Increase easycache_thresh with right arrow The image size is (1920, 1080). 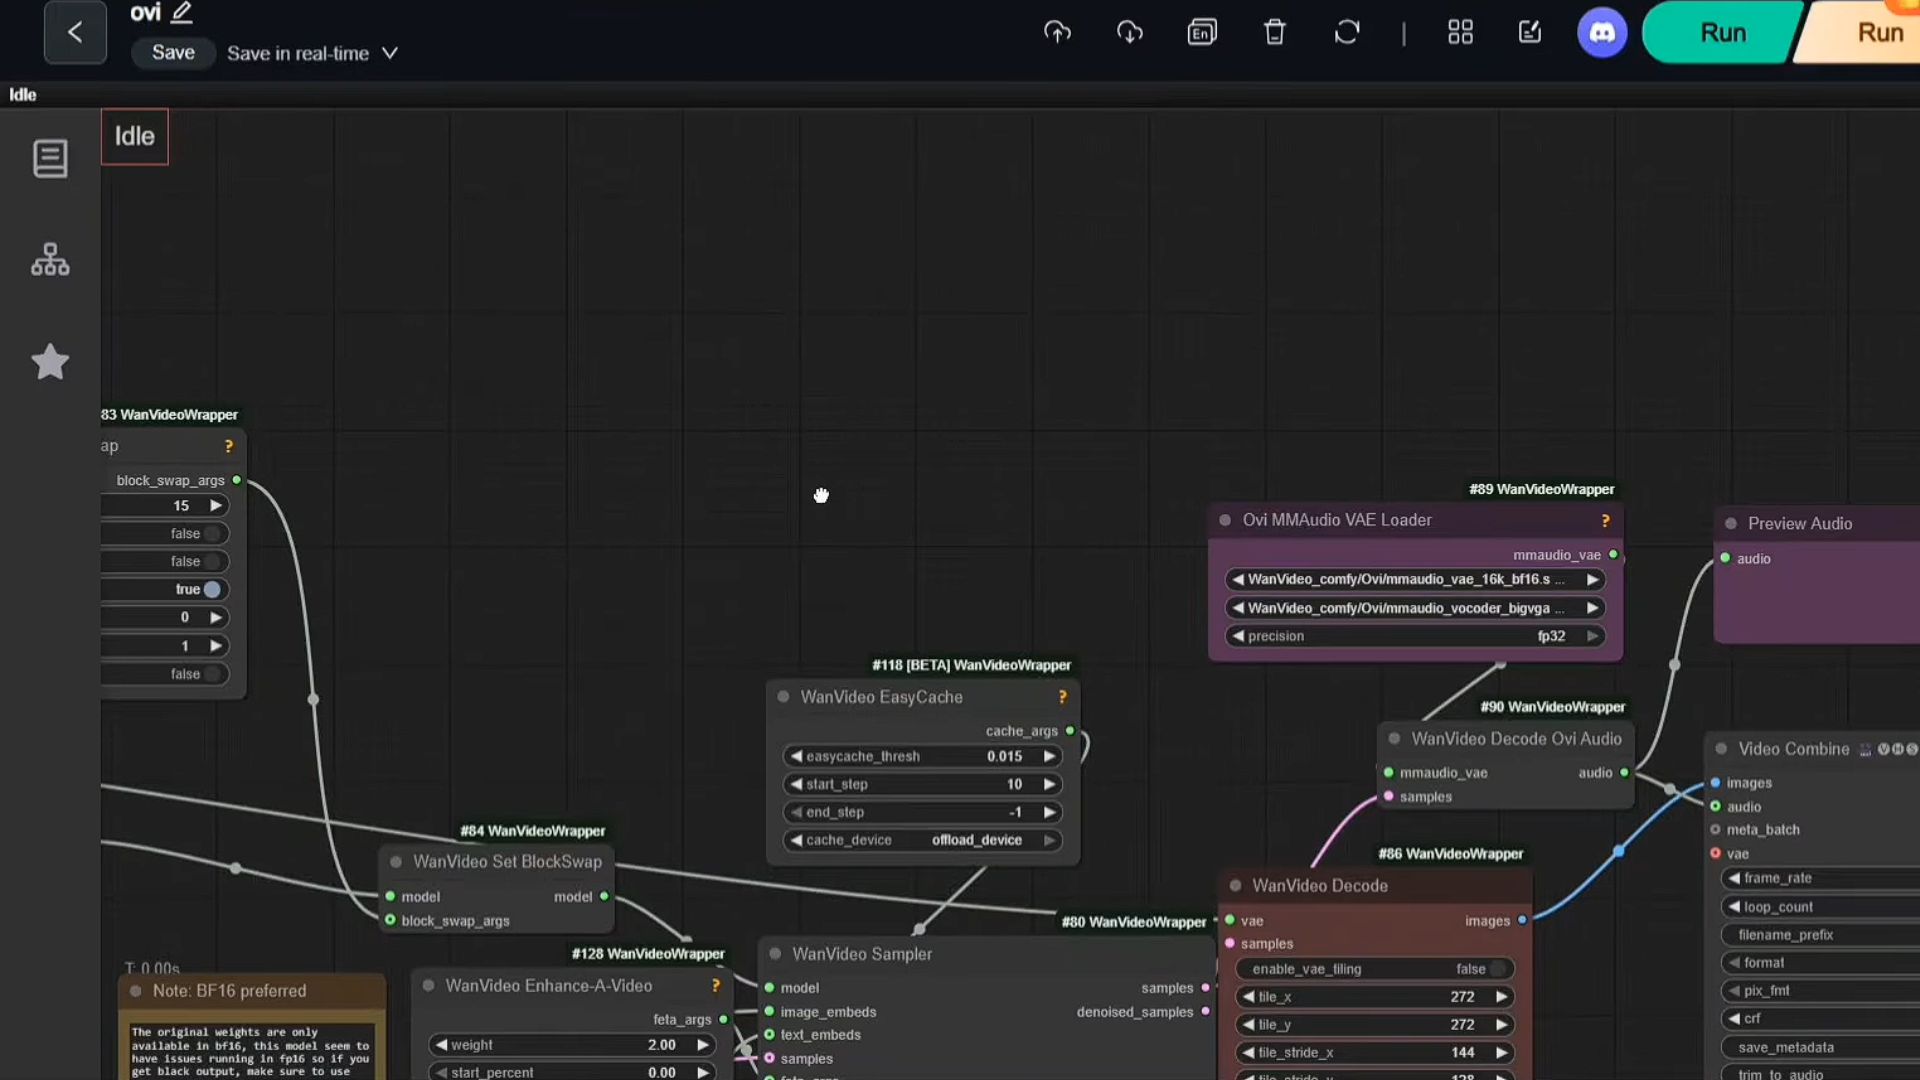pyautogui.click(x=1049, y=756)
